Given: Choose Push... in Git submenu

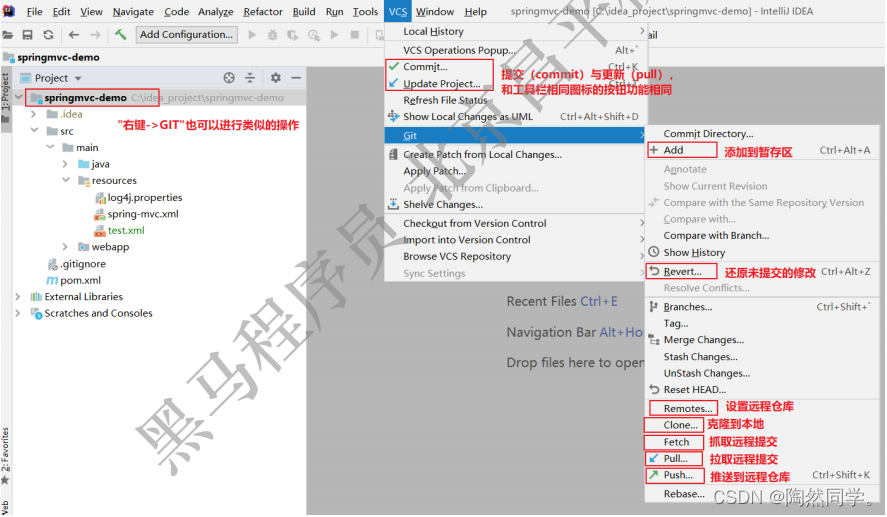Looking at the screenshot, I should tap(762, 475).
